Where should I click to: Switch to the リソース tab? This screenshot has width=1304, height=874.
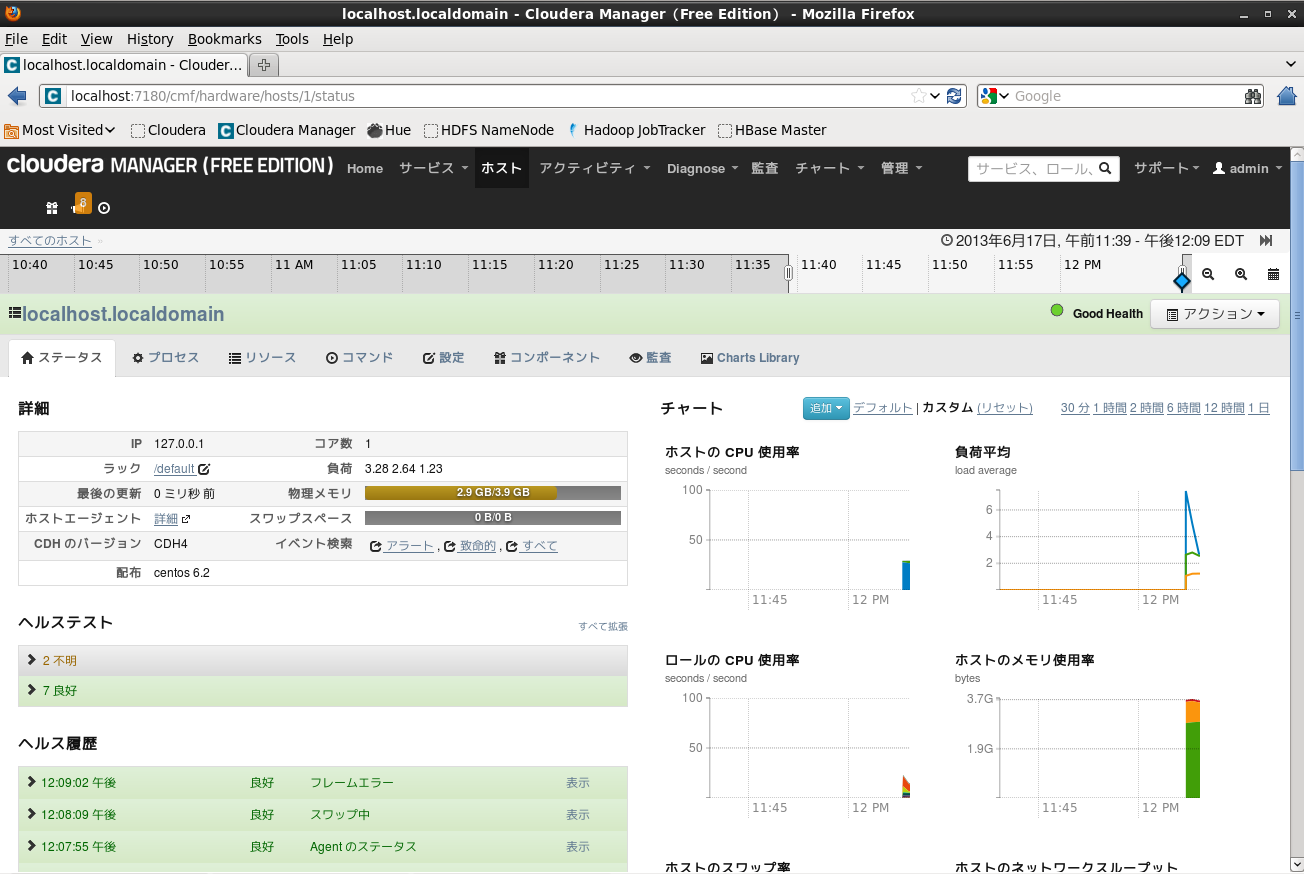click(263, 358)
